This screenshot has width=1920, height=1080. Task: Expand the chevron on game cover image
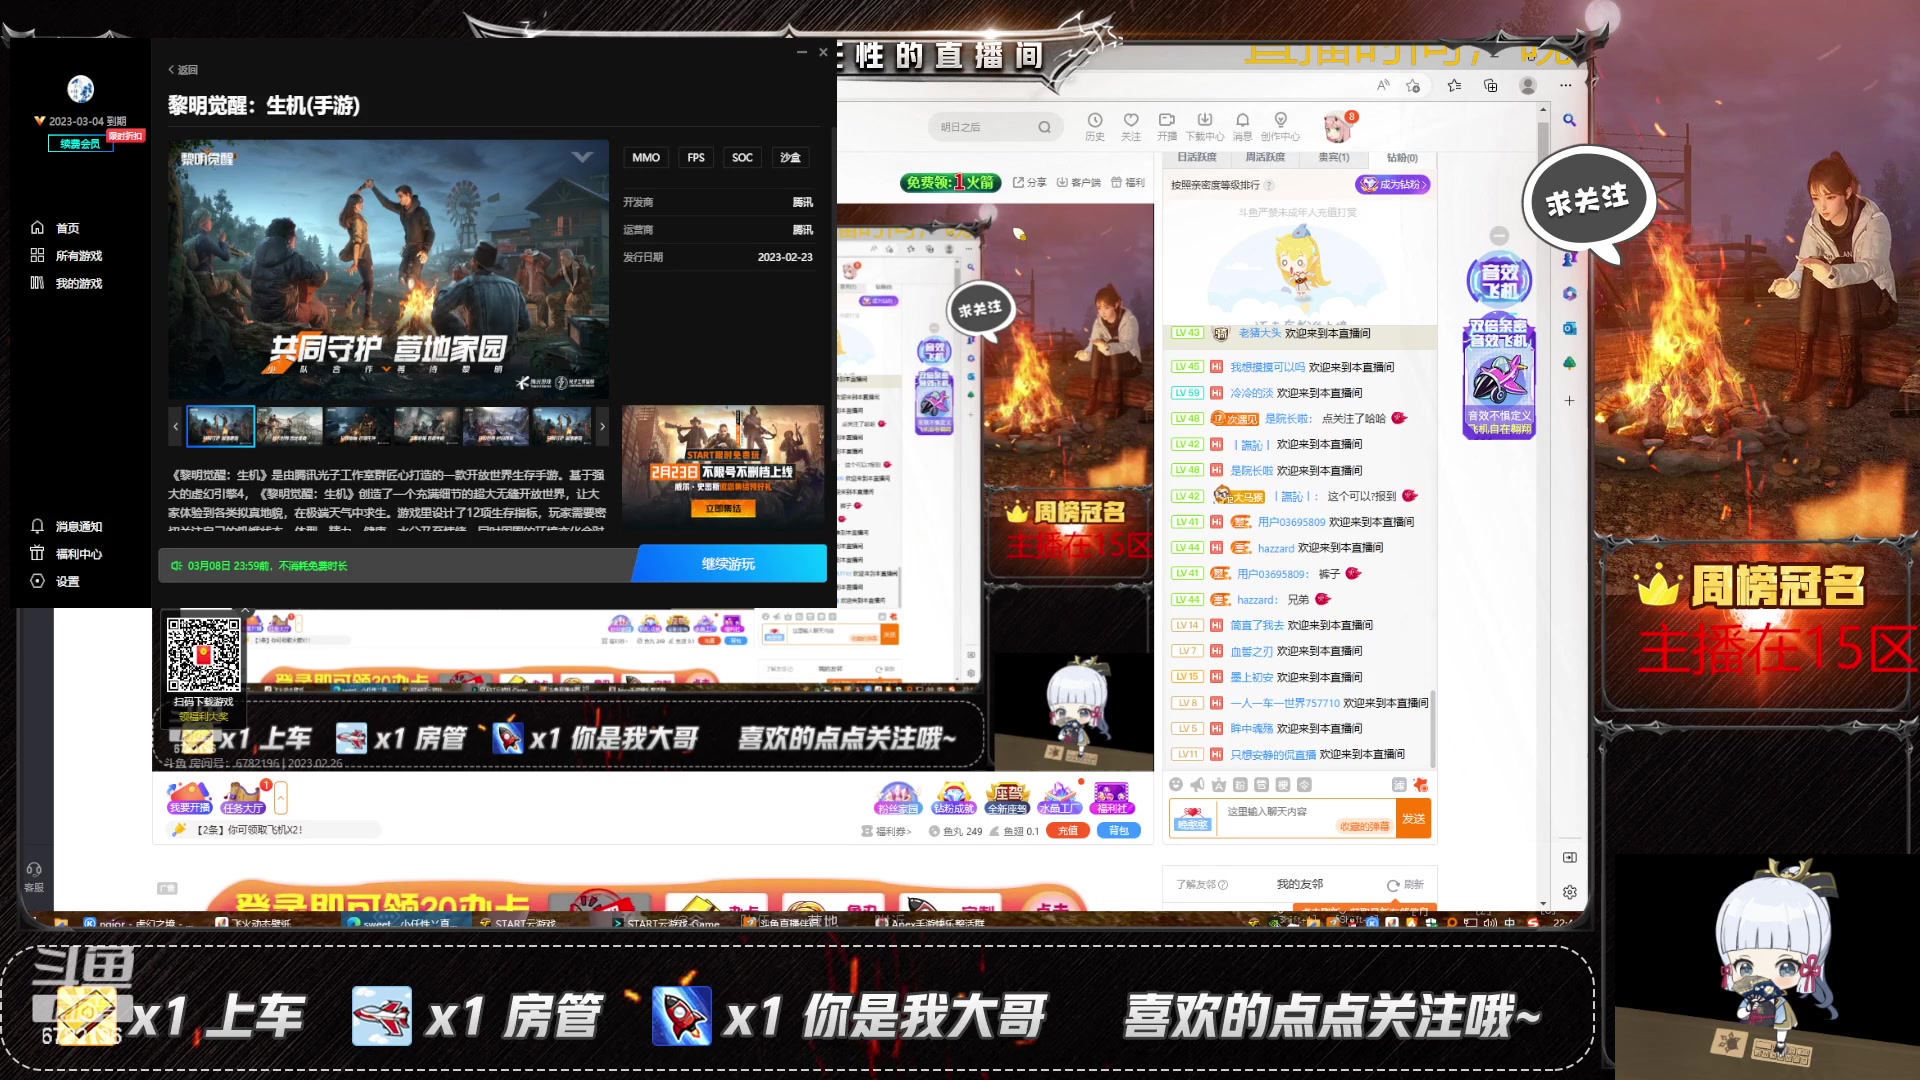tap(582, 157)
